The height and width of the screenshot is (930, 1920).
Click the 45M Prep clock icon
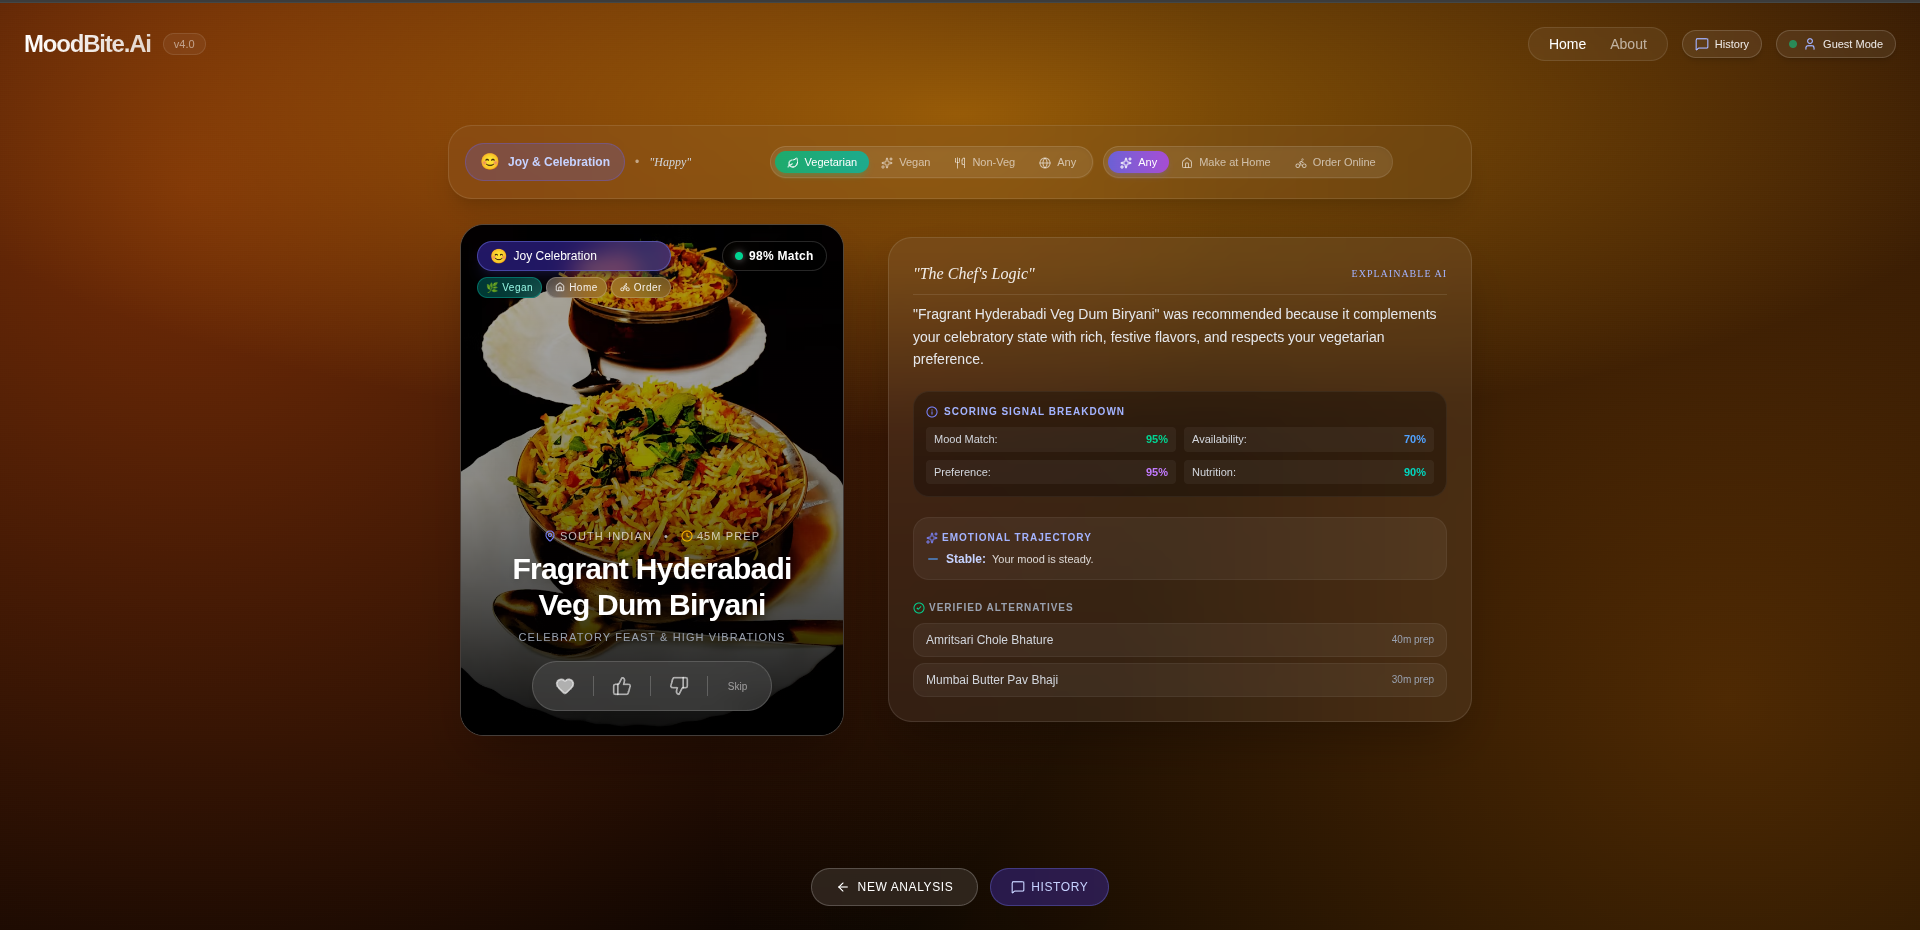click(687, 536)
